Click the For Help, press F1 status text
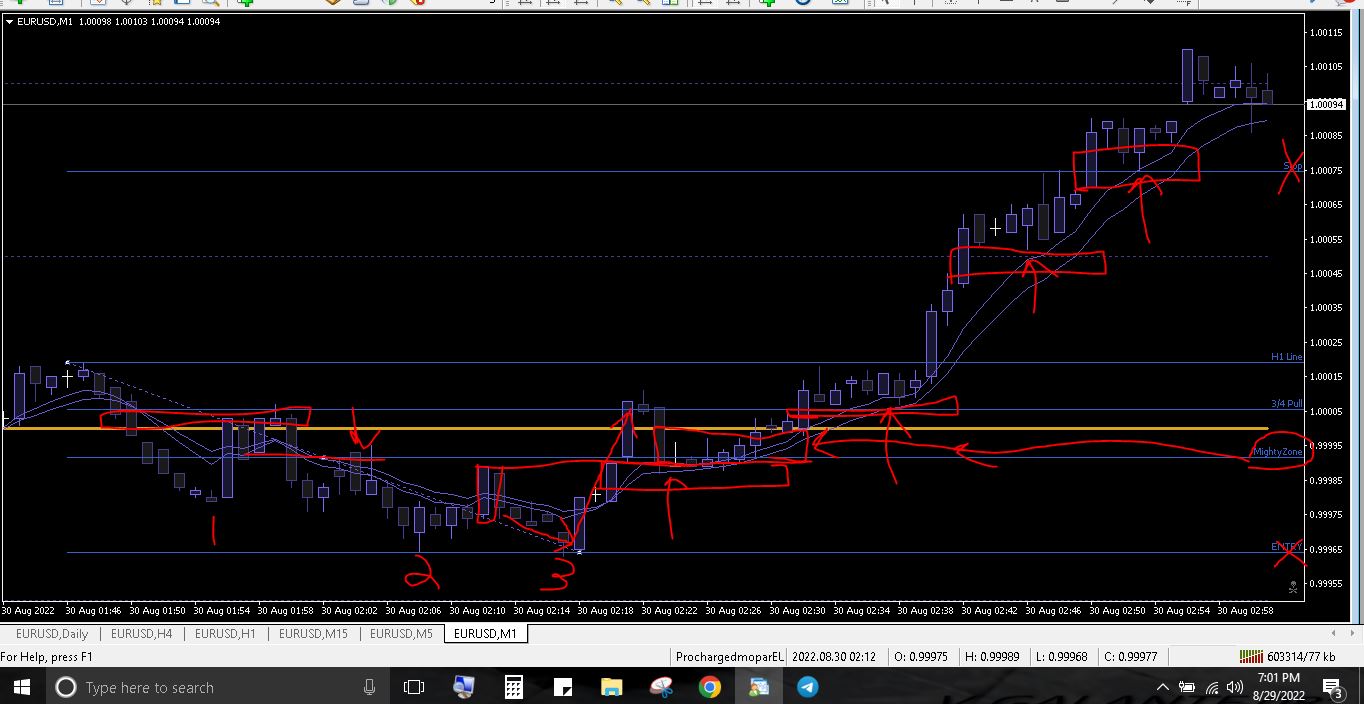 (47, 656)
